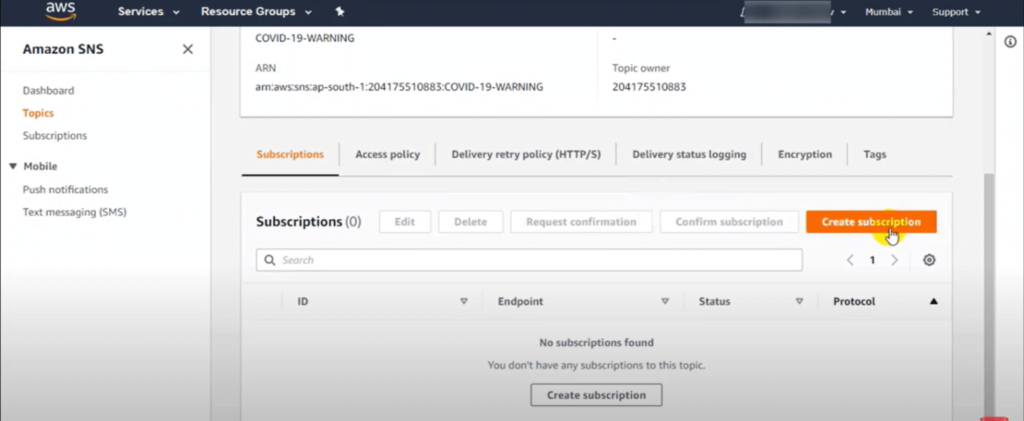This screenshot has height=421, width=1024.
Task: Click the ID column header
Action: (303, 302)
